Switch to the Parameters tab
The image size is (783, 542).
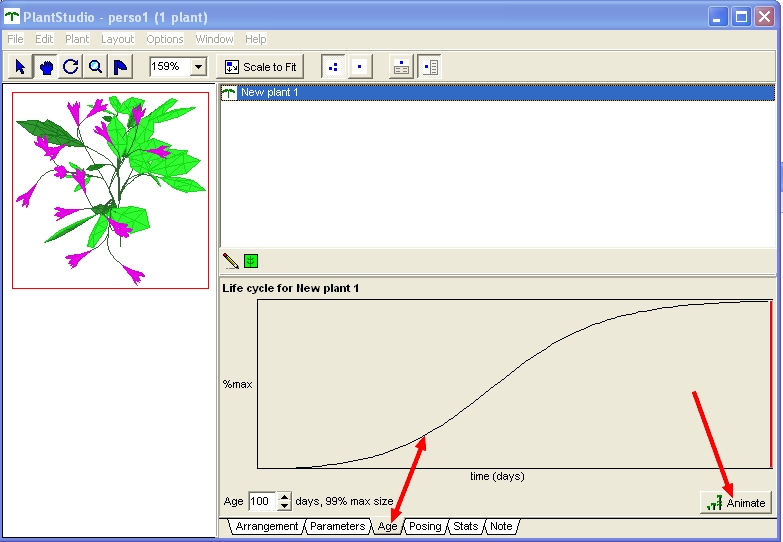[x=337, y=527]
